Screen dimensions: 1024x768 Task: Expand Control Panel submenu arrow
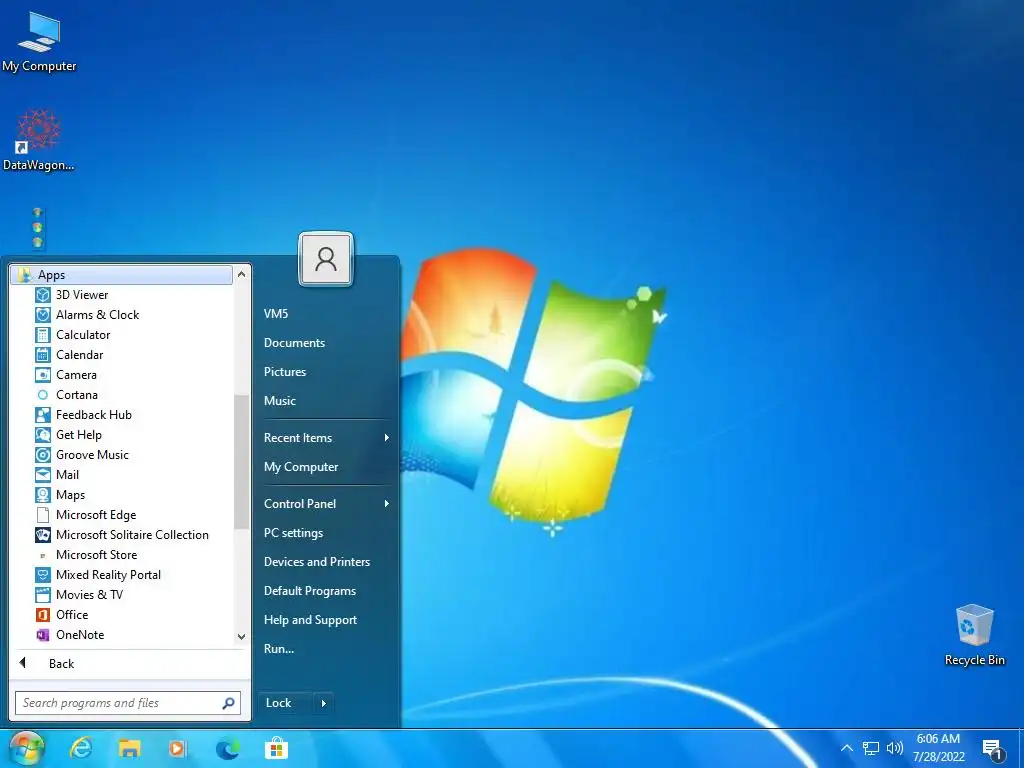click(x=387, y=504)
